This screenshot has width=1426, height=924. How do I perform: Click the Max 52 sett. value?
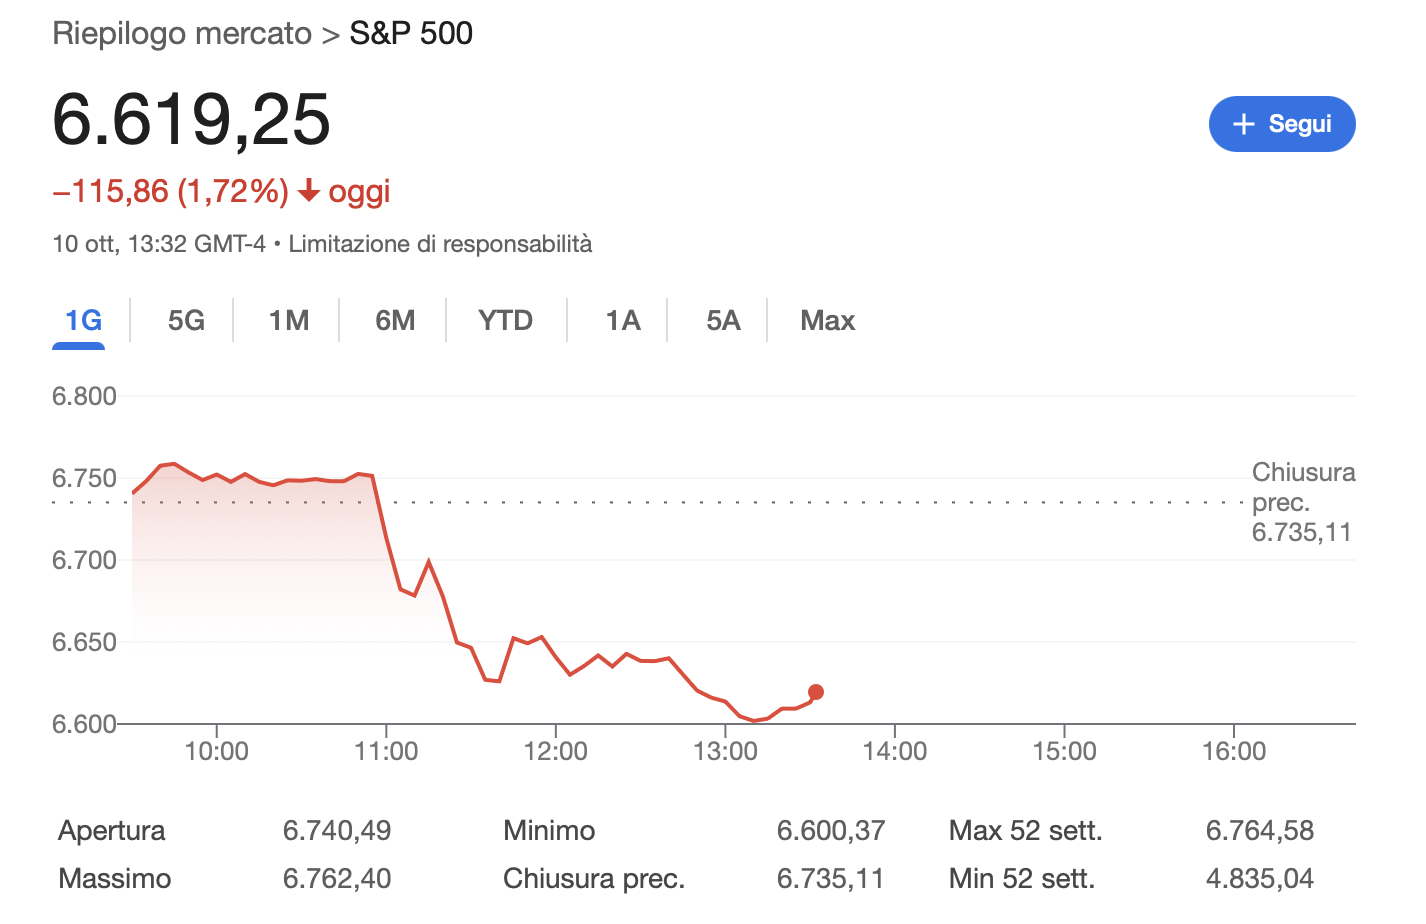click(x=1259, y=830)
